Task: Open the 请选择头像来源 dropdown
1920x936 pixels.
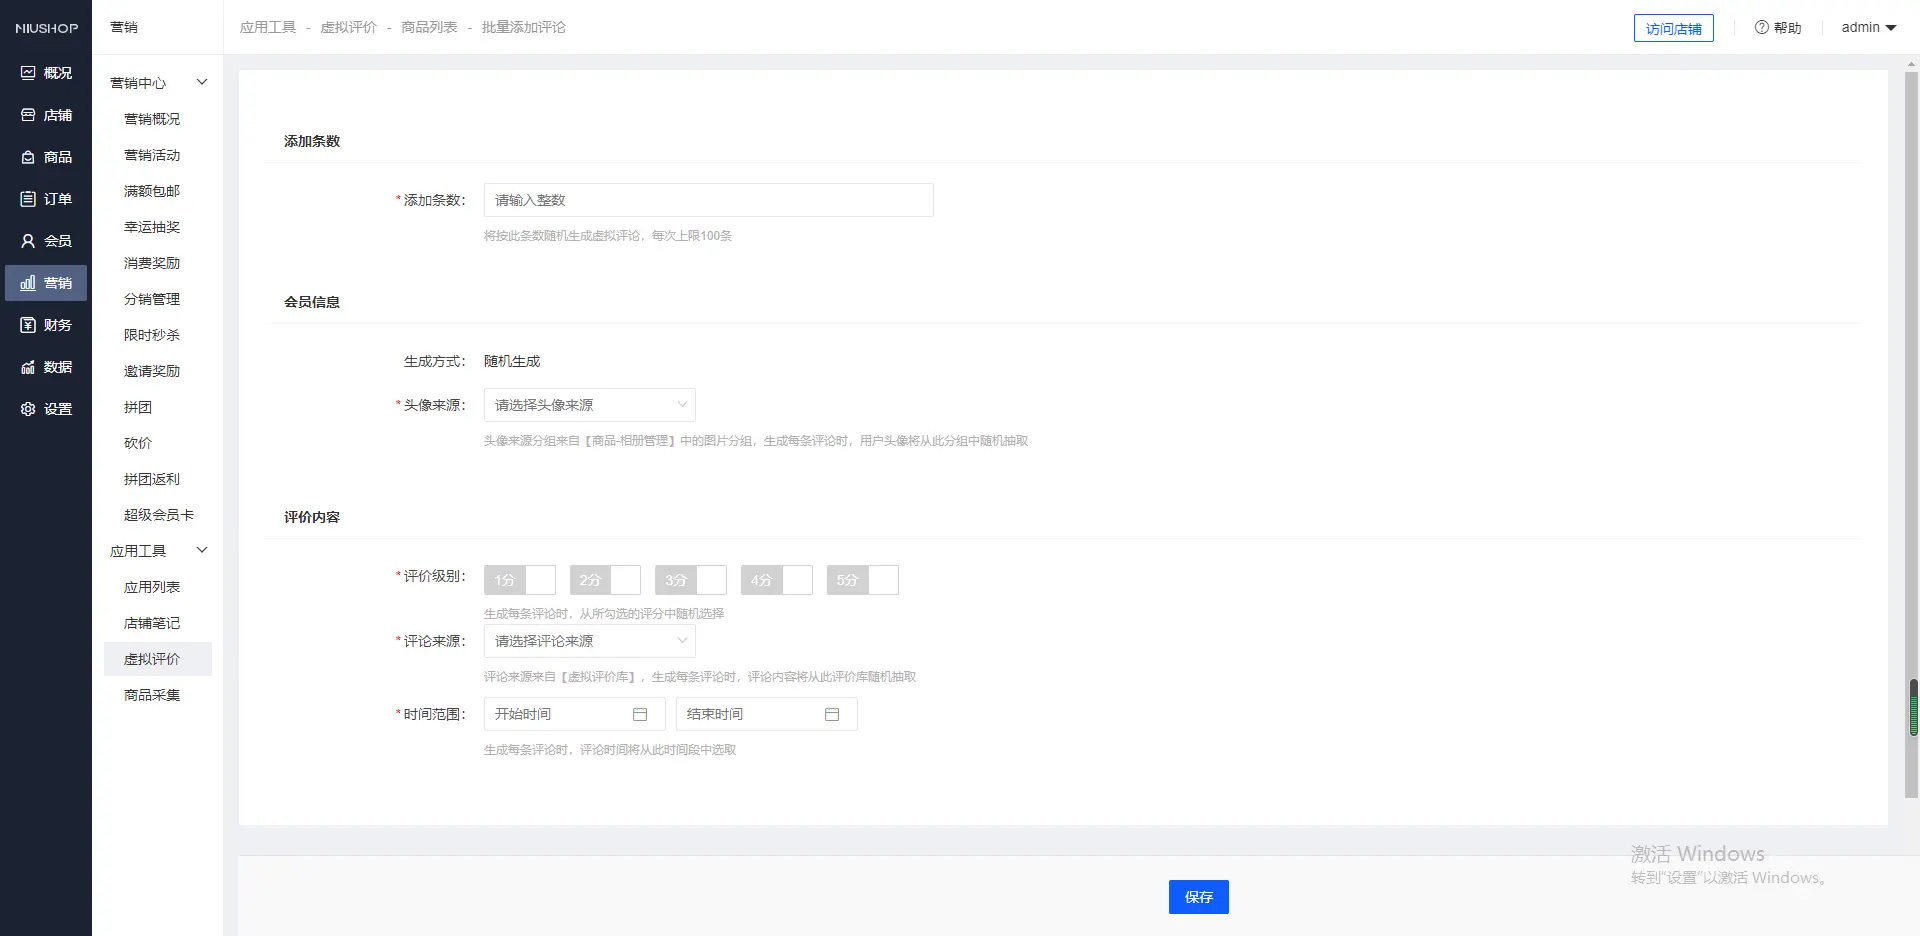Action: point(589,405)
